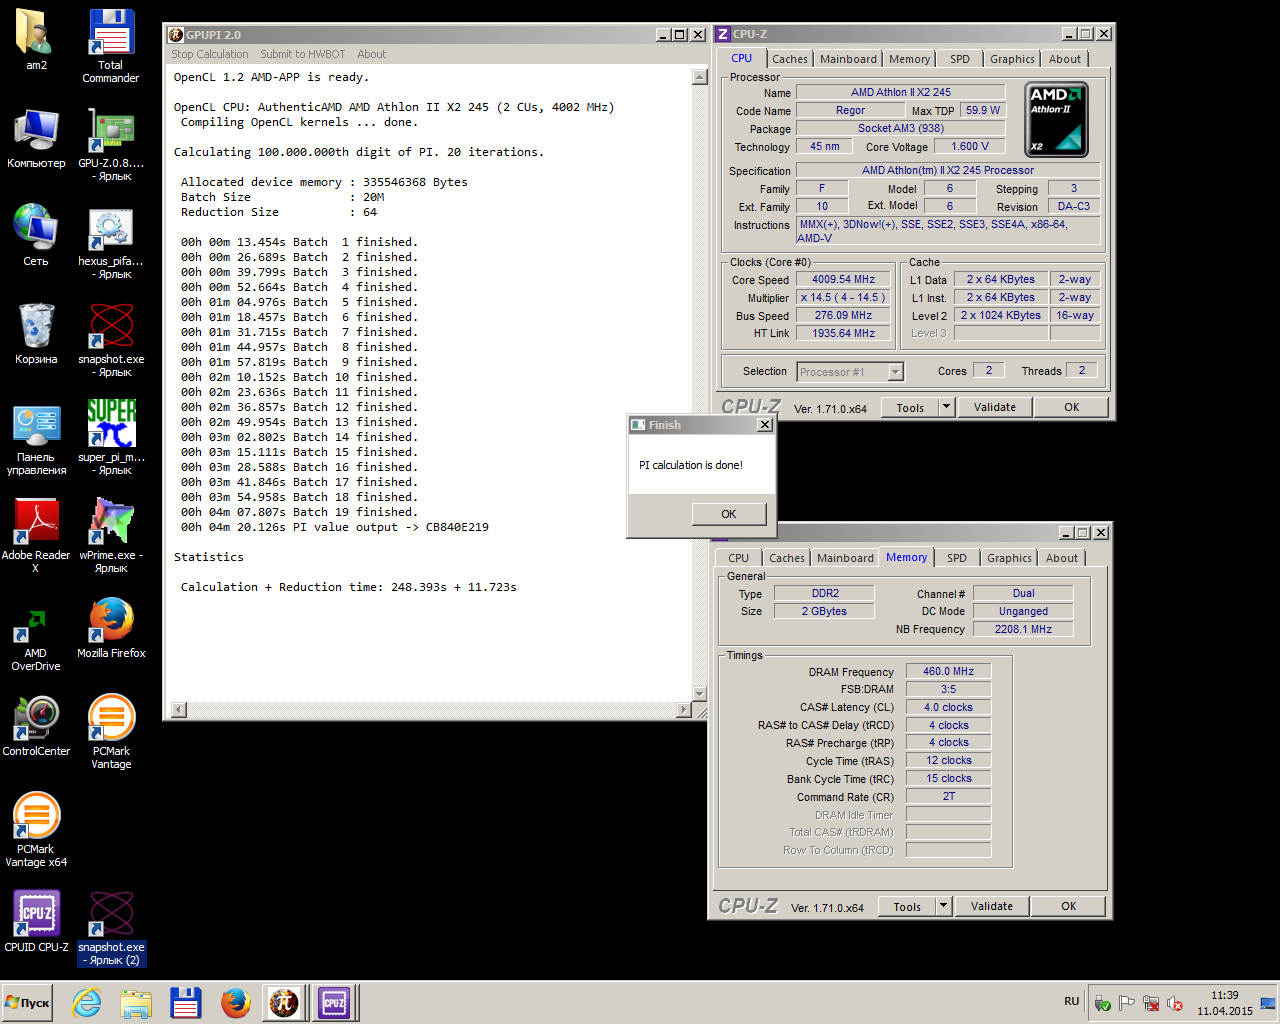Switch to Memory tab in top CPU-Z

point(909,59)
